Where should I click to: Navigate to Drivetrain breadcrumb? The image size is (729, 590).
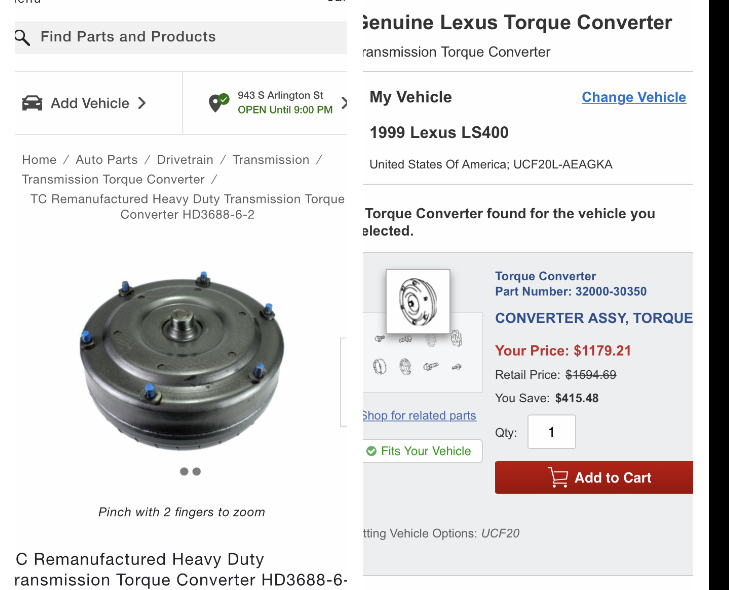(185, 159)
